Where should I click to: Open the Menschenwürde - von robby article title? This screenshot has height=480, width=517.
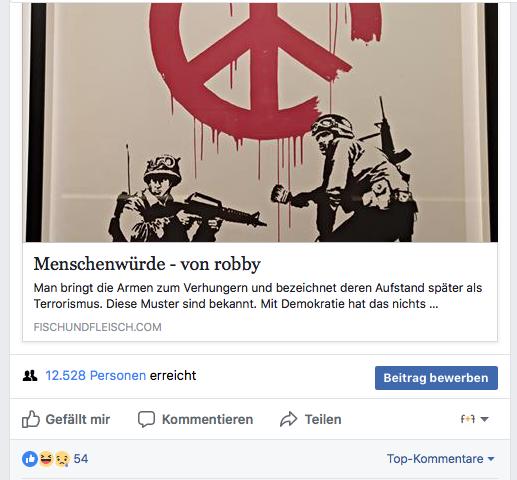coord(147,264)
